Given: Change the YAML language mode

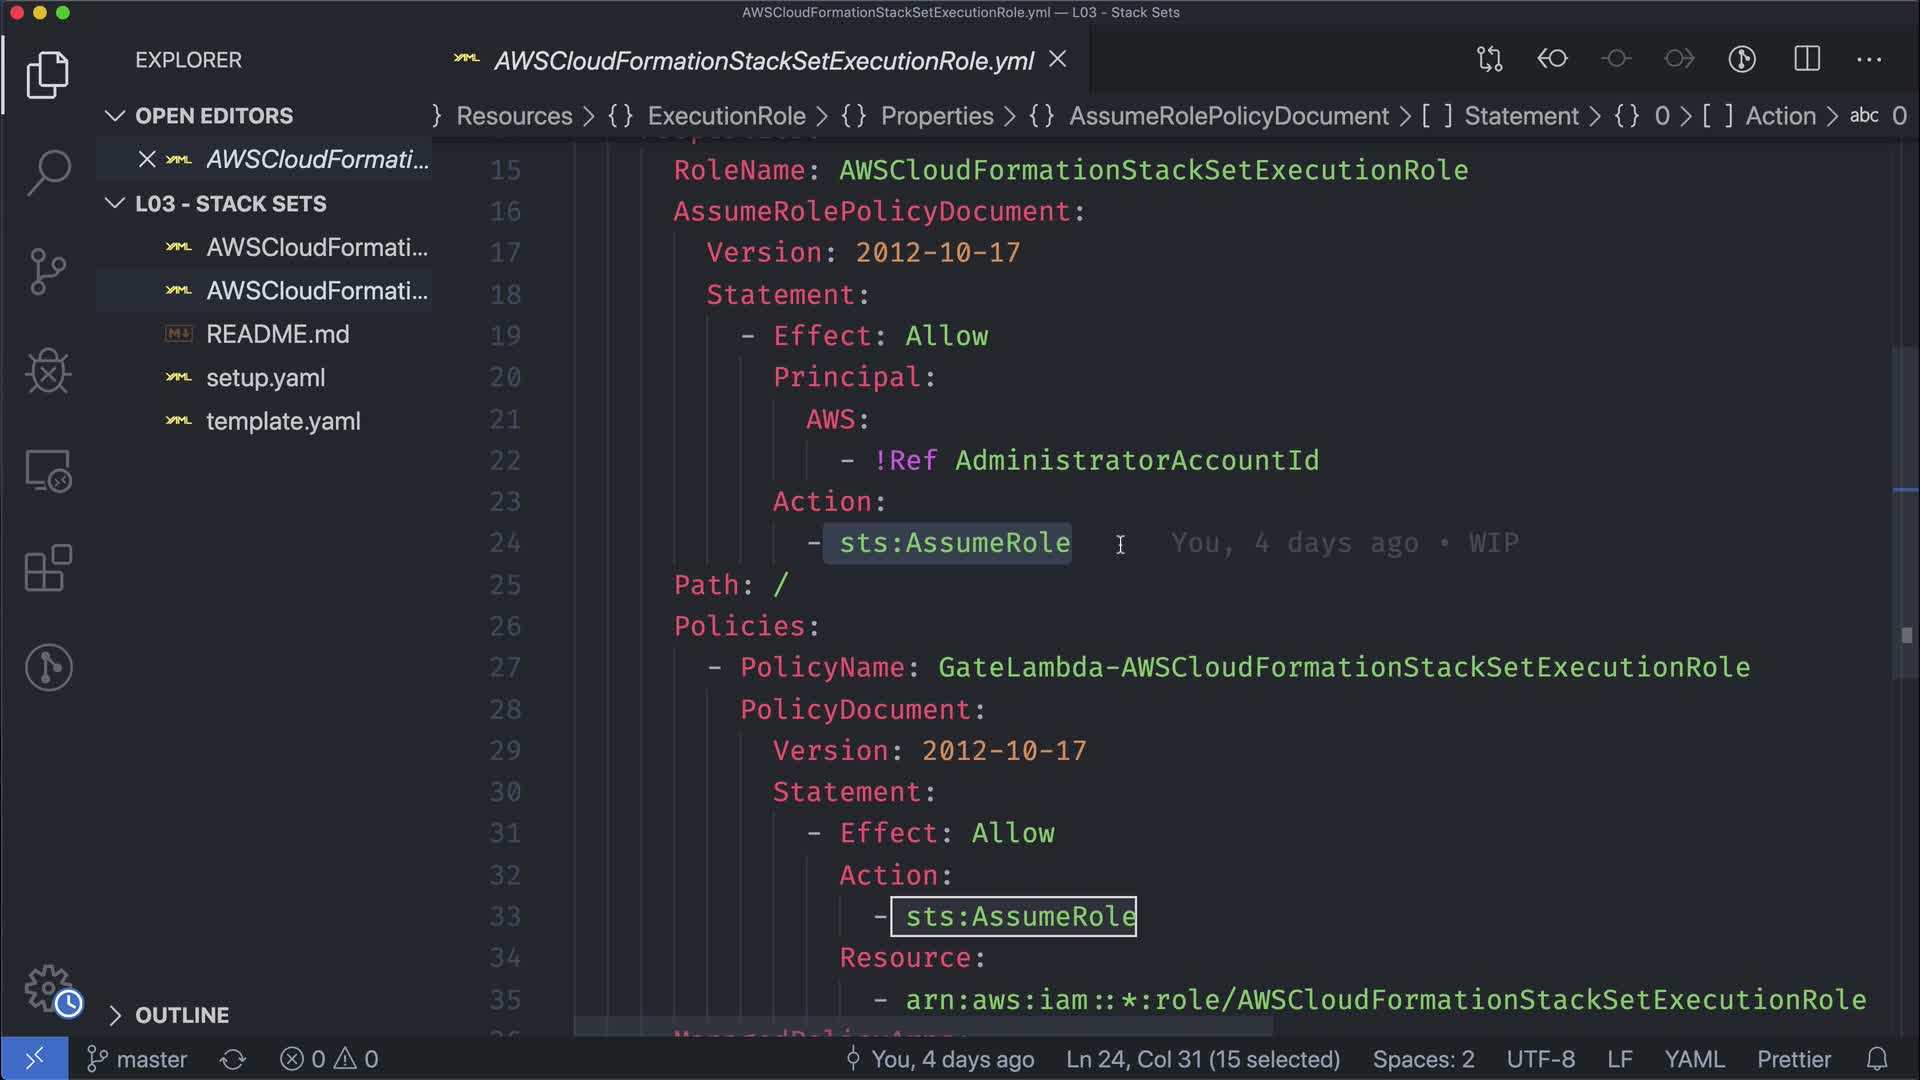Looking at the screenshot, I should (x=1693, y=1059).
